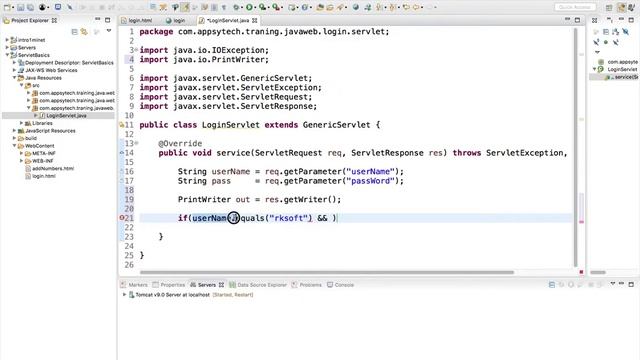Expand the Libraries node
640x360 pixels.
[x=22, y=123]
